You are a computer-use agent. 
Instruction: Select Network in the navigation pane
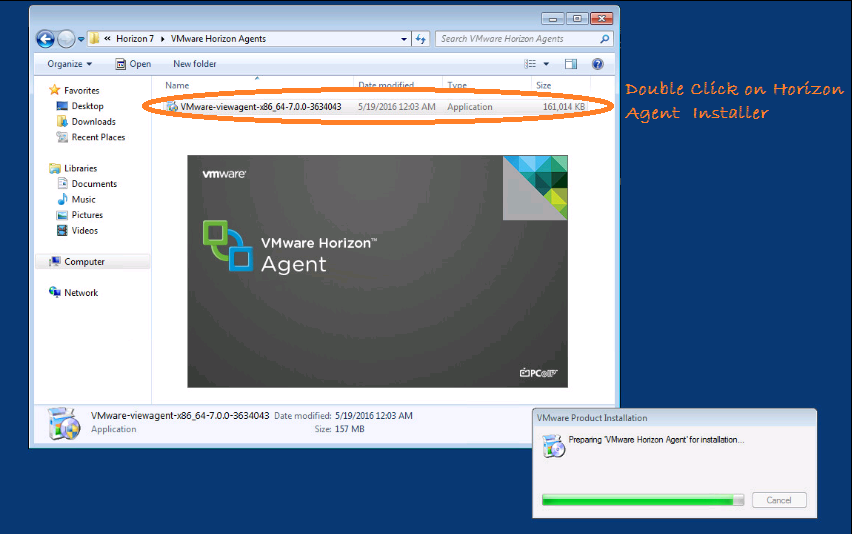[81, 293]
